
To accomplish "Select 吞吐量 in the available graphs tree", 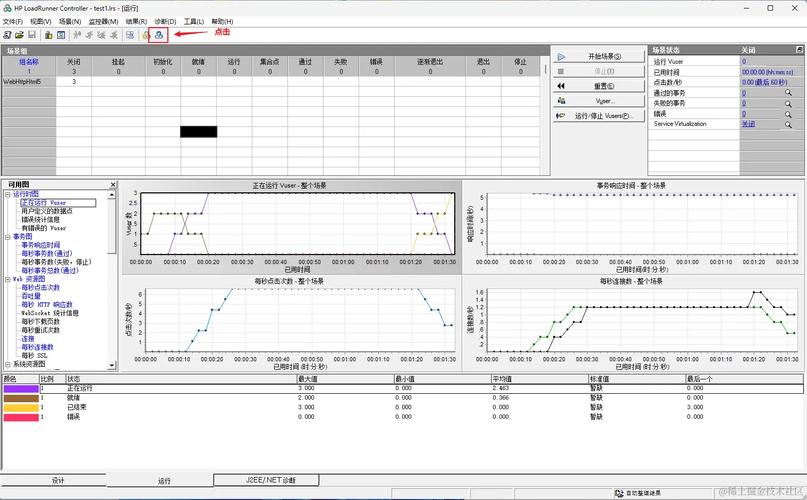I will 31,296.
